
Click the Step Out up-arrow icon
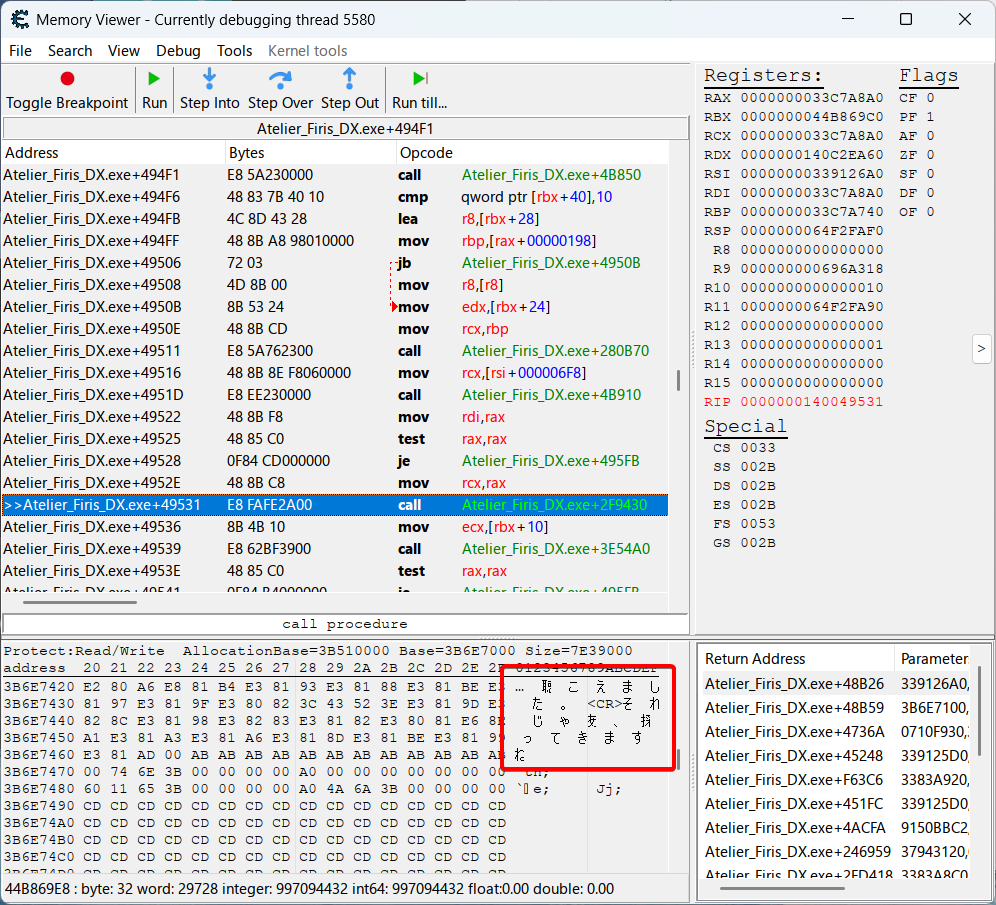click(349, 79)
